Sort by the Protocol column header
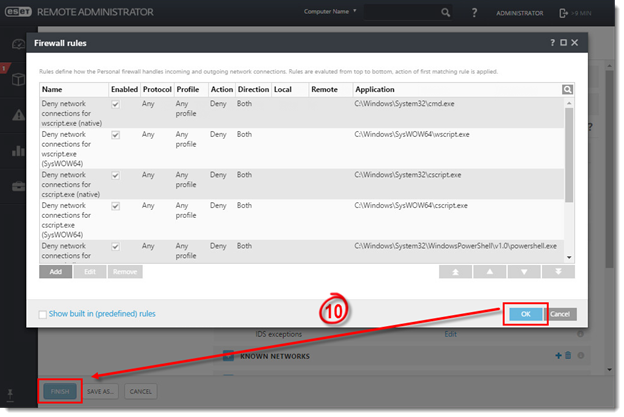The width and height of the screenshot is (624, 417). 157,90
